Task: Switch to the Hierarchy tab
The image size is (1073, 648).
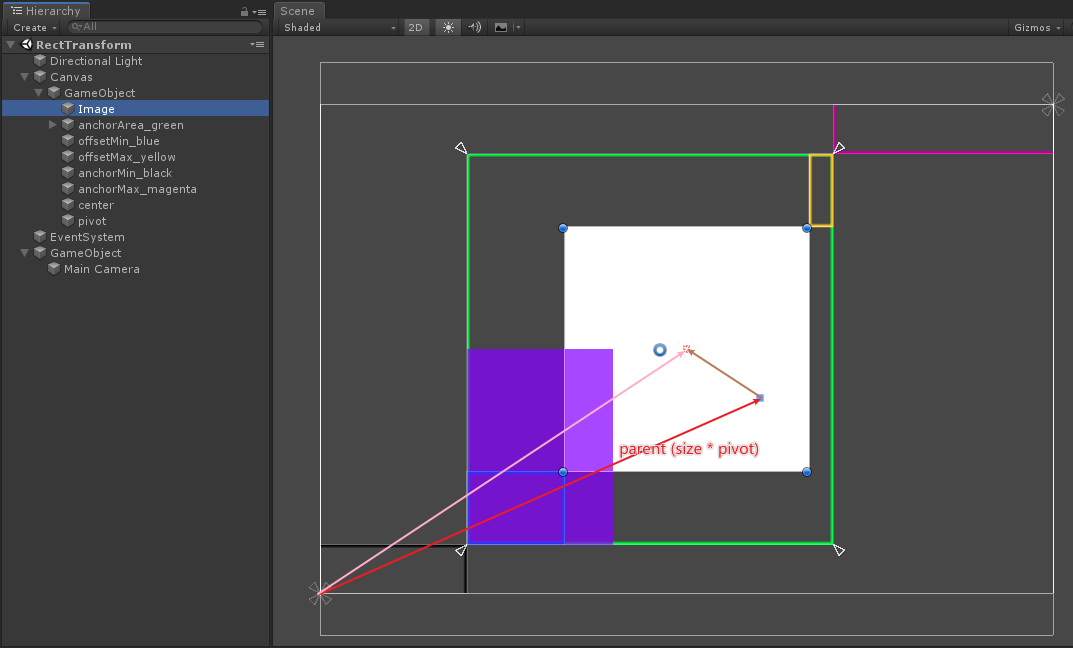Action: click(46, 11)
